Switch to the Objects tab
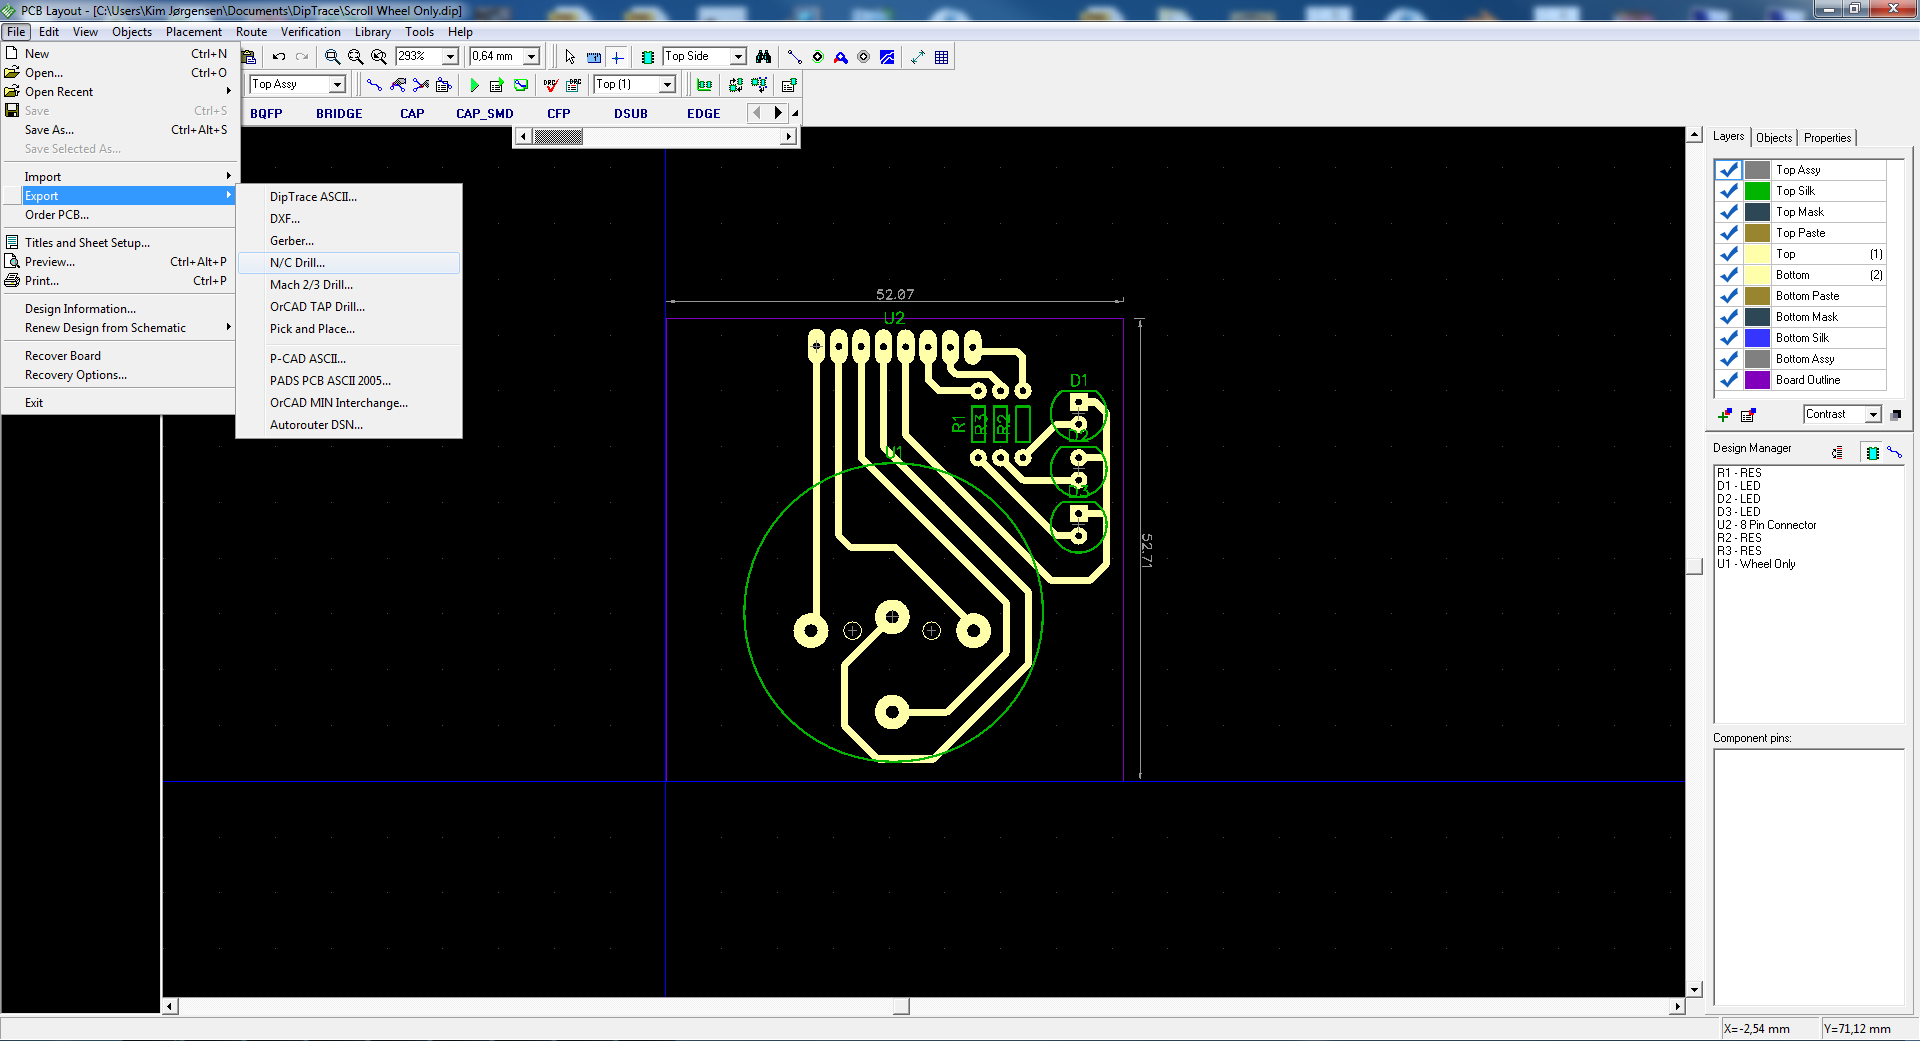The image size is (1920, 1041). [1774, 138]
